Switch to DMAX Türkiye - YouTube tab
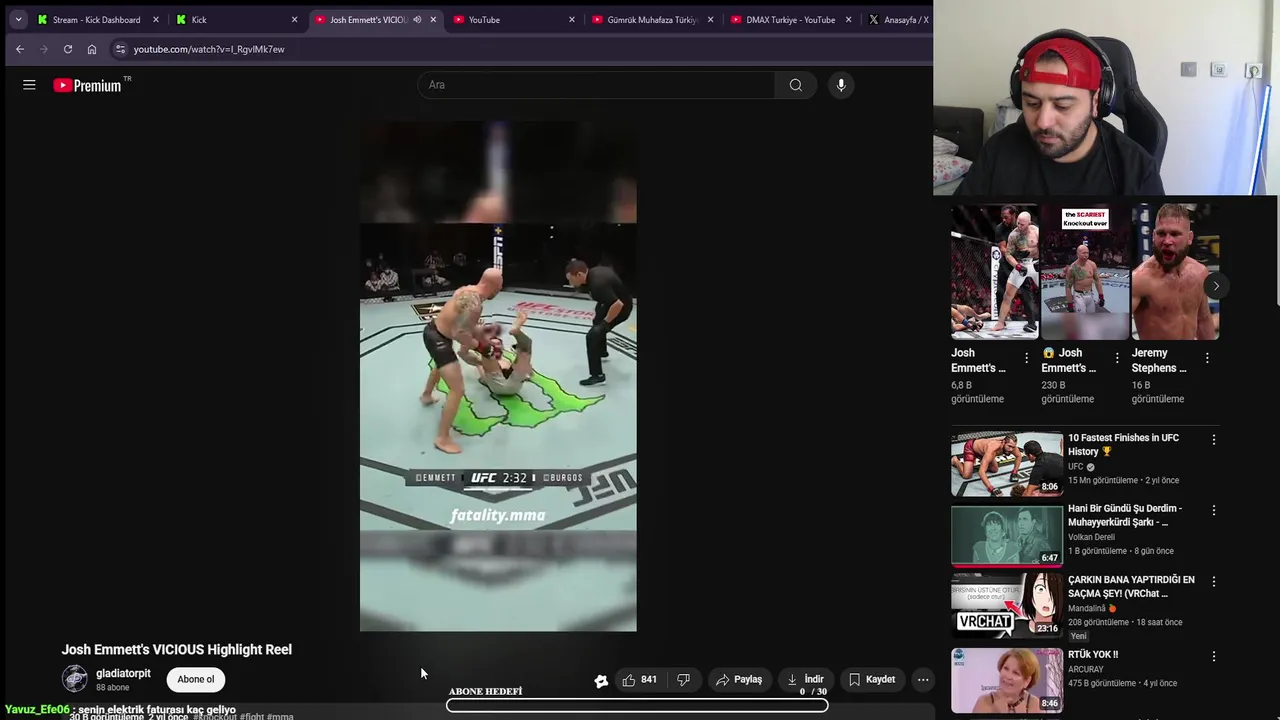1280x720 pixels. (x=790, y=19)
